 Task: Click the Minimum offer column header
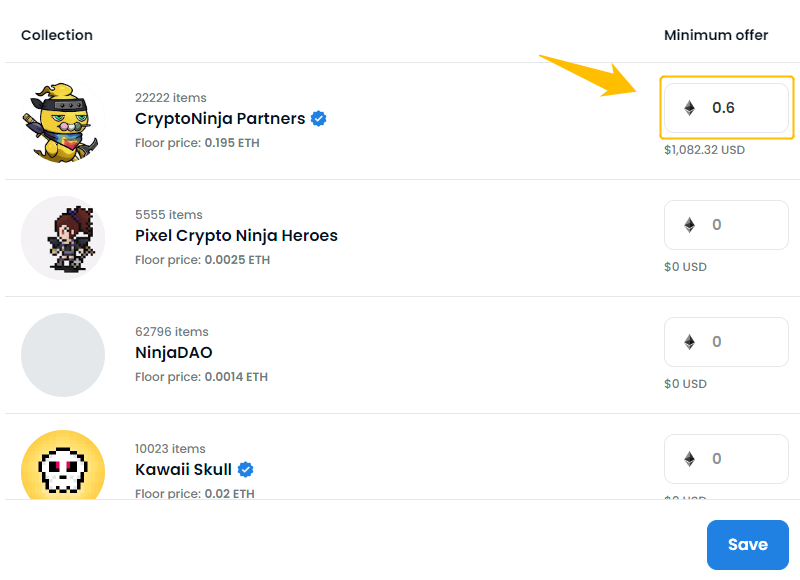point(716,35)
